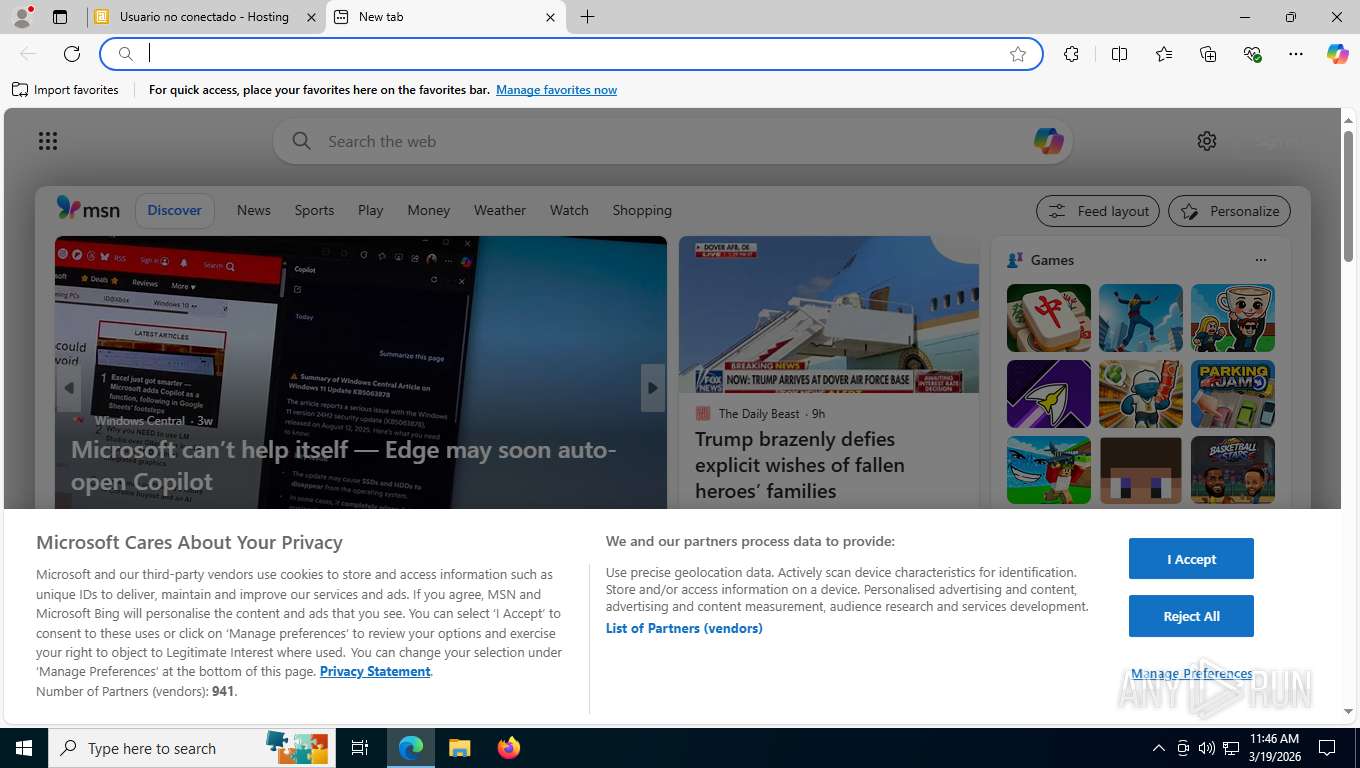Open the Edge profile icon
The height and width of the screenshot is (768, 1360).
(21, 17)
